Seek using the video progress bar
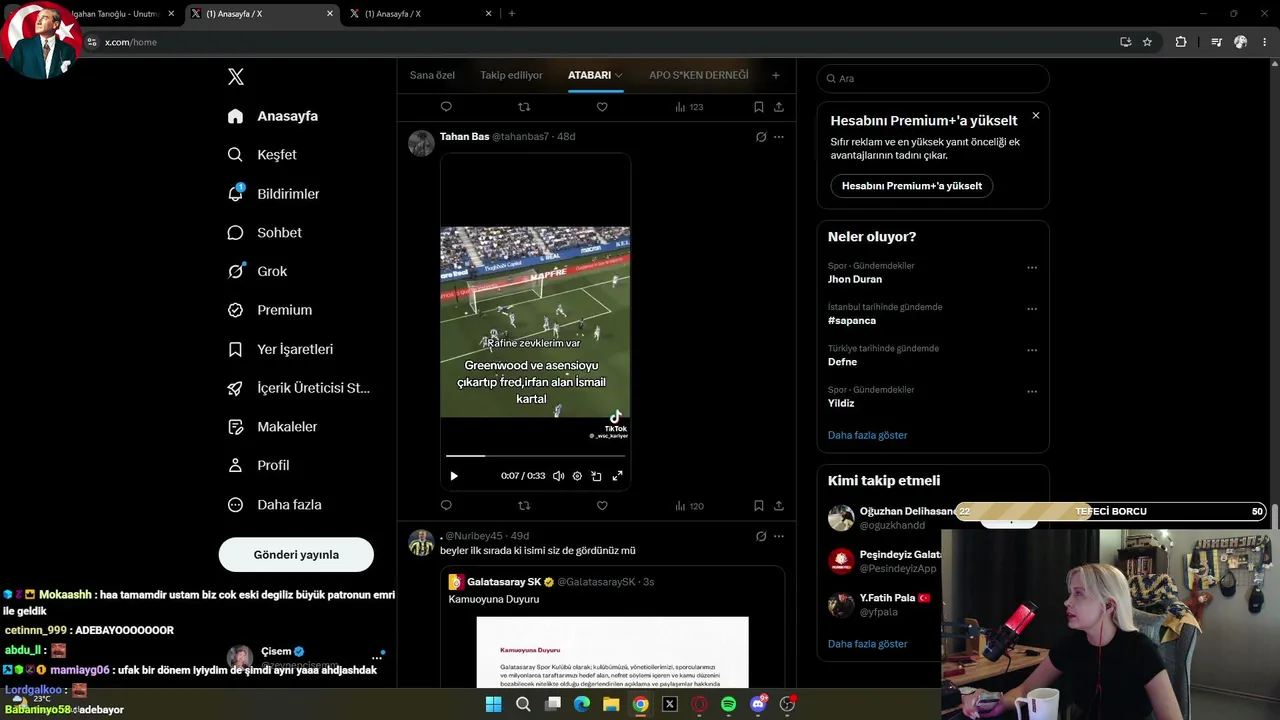This screenshot has height=720, width=1280. click(536, 456)
